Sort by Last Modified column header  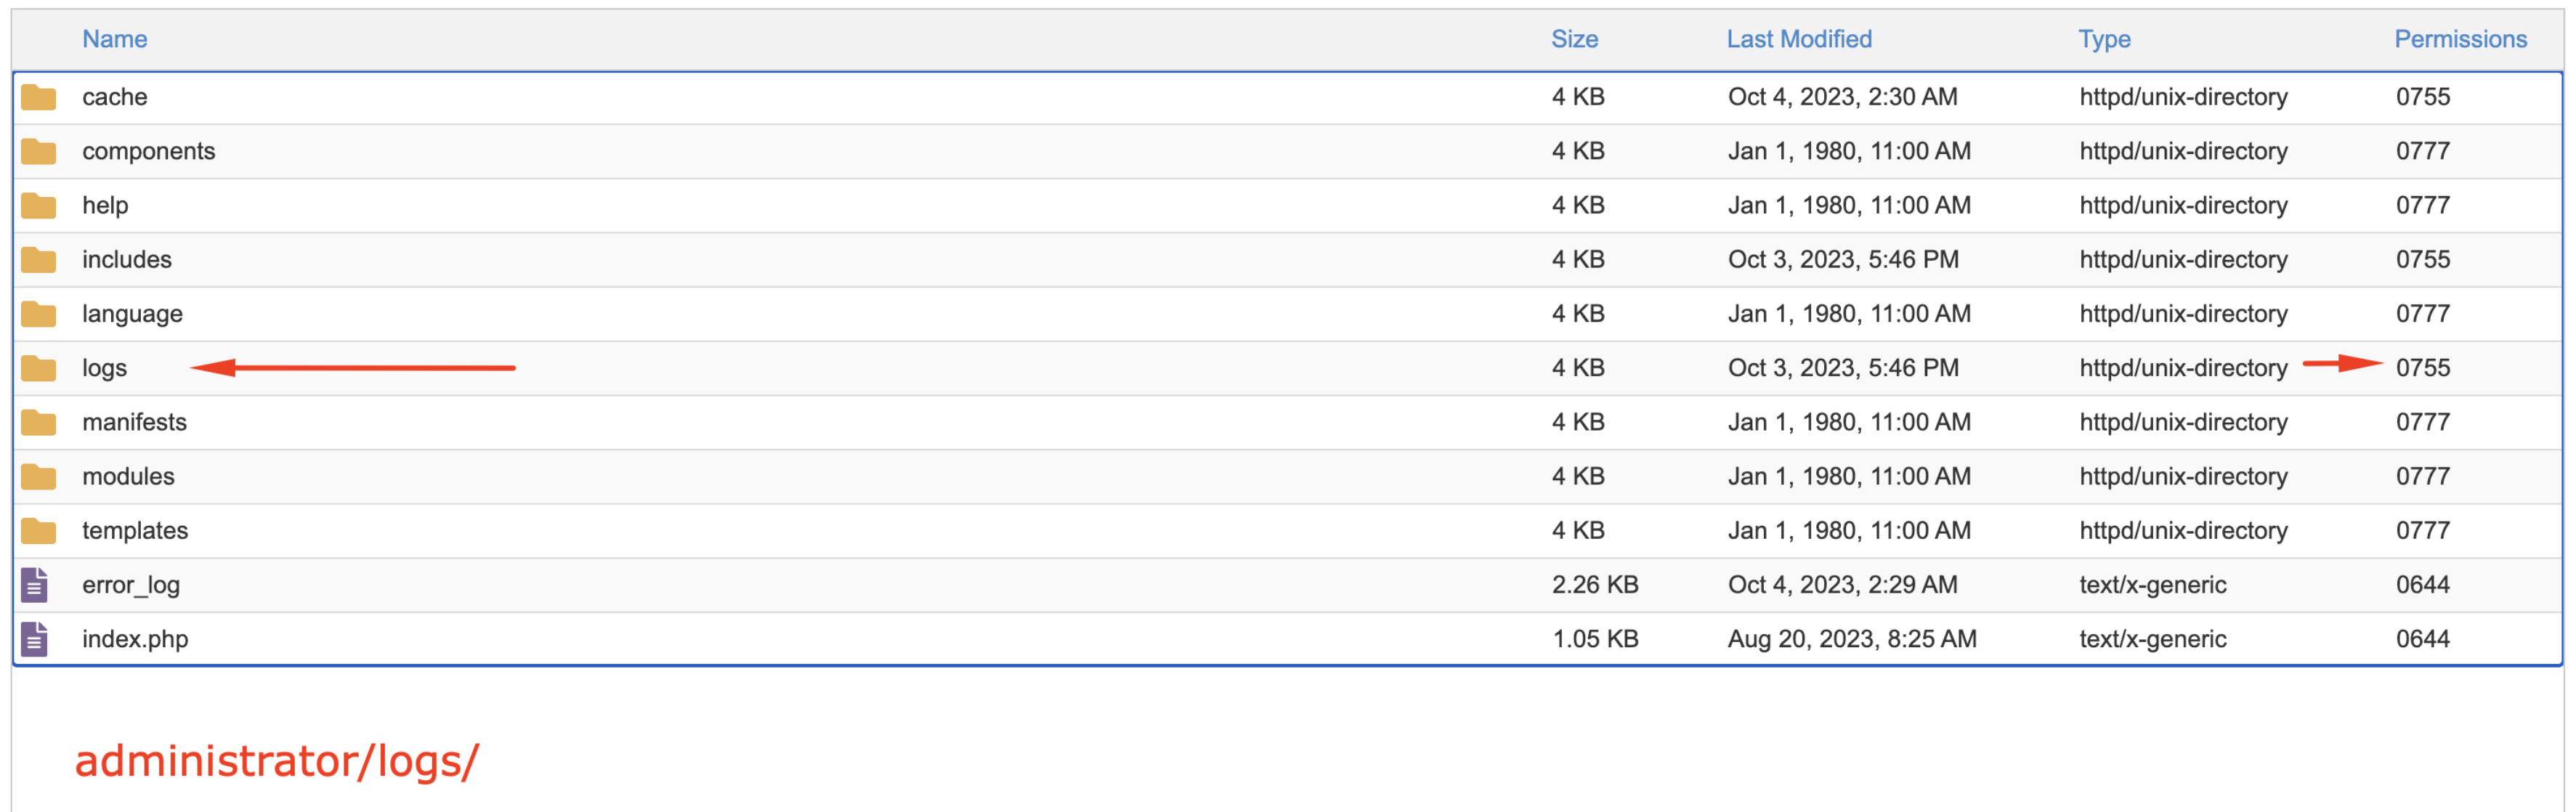tap(1798, 39)
